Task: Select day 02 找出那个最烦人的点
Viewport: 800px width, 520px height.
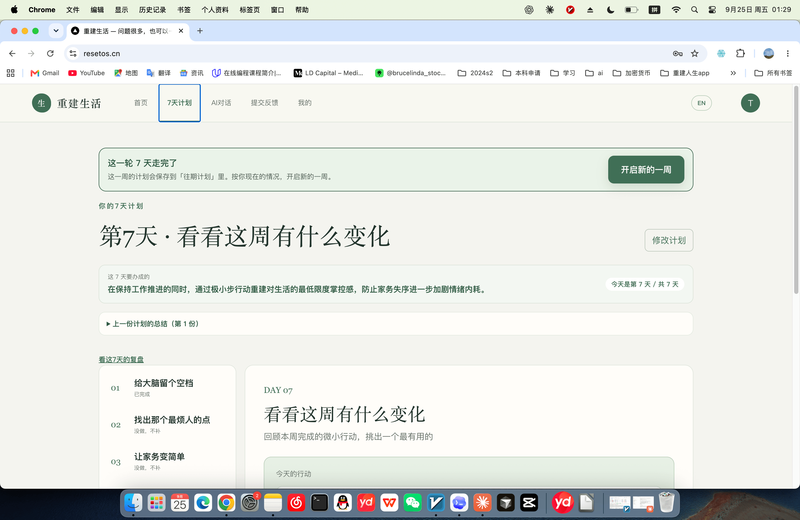Action: pos(167,424)
